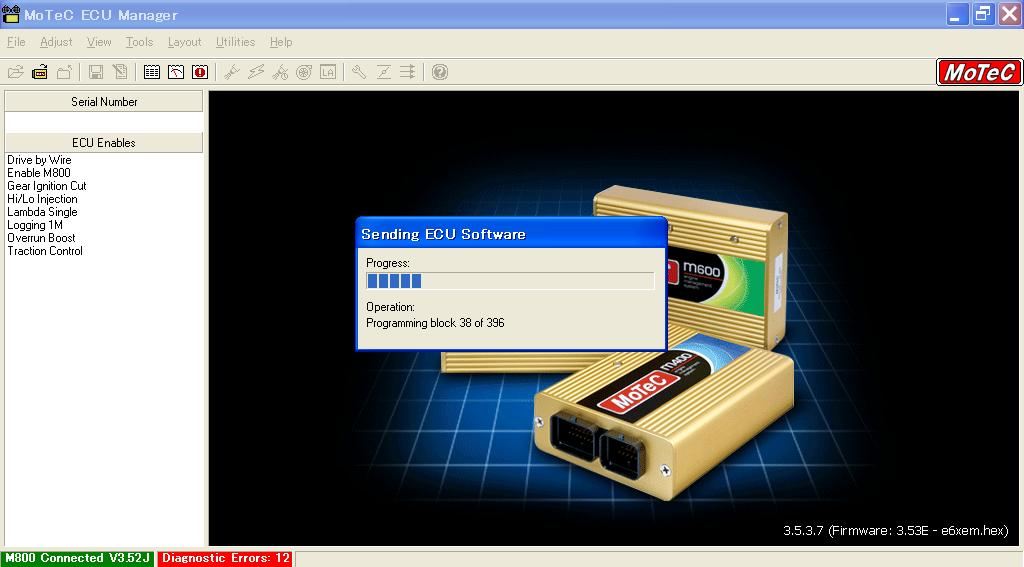Screen dimensions: 1024x567
Task: Click the MoTeC ECU Manager title bar icon
Action: (11, 14)
